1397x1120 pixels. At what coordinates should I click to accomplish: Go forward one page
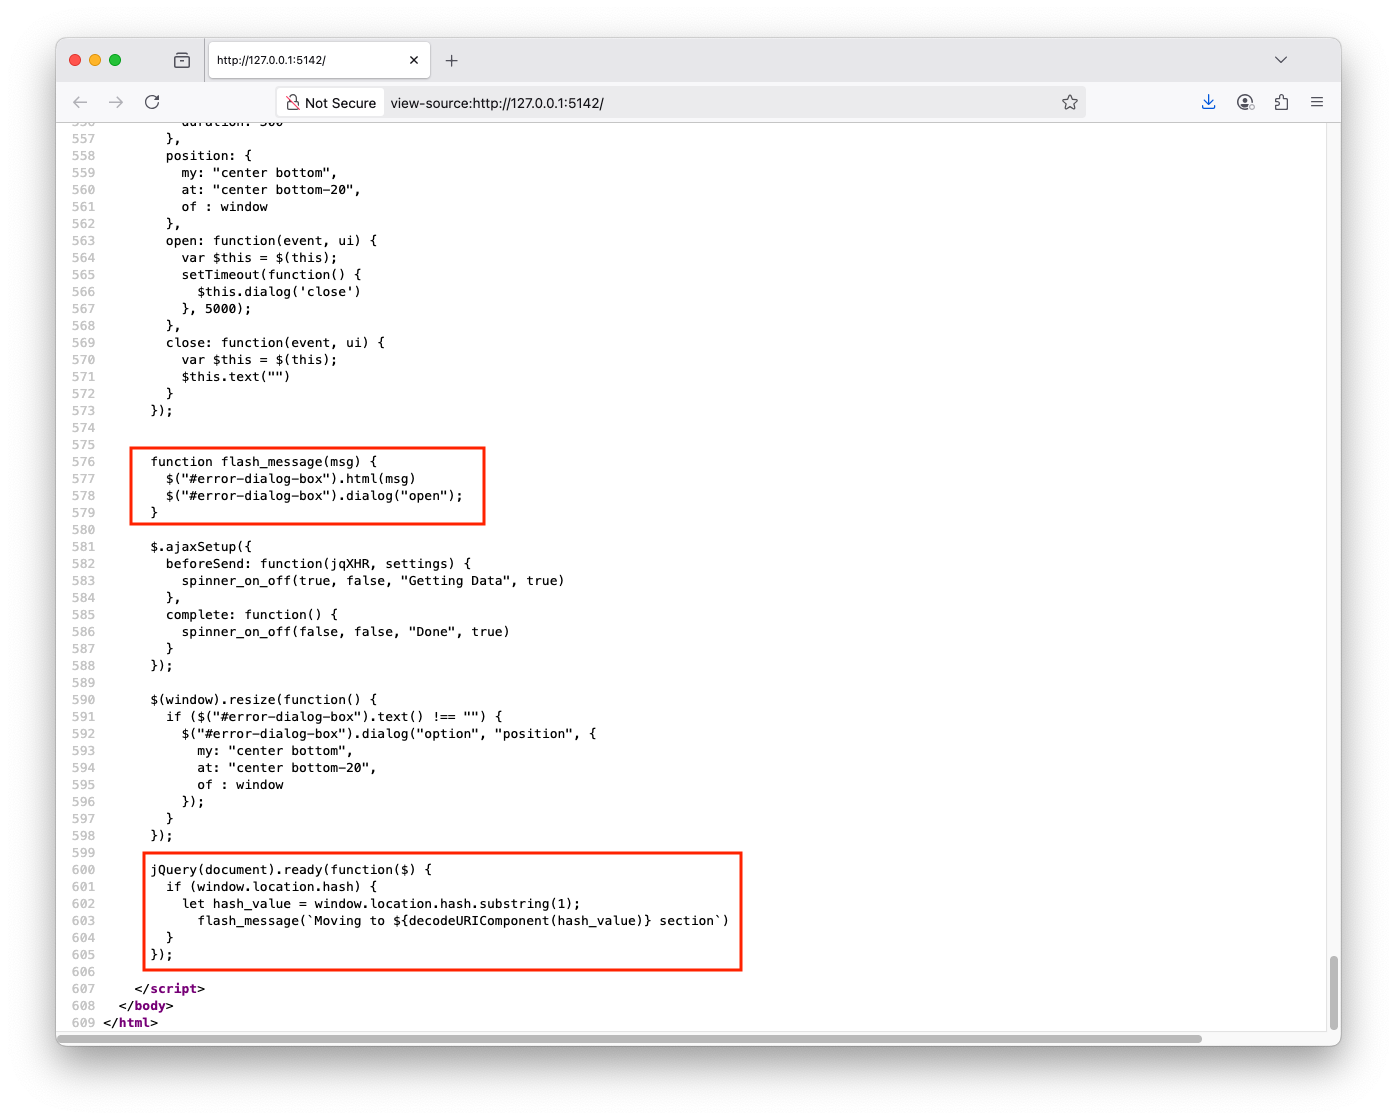tap(116, 102)
